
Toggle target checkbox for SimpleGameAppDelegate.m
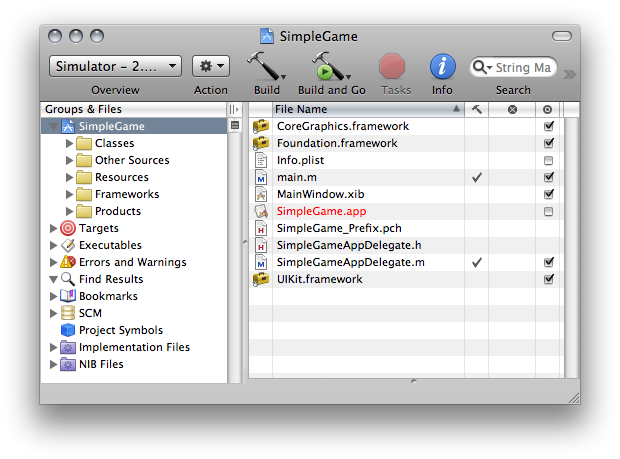pos(549,262)
